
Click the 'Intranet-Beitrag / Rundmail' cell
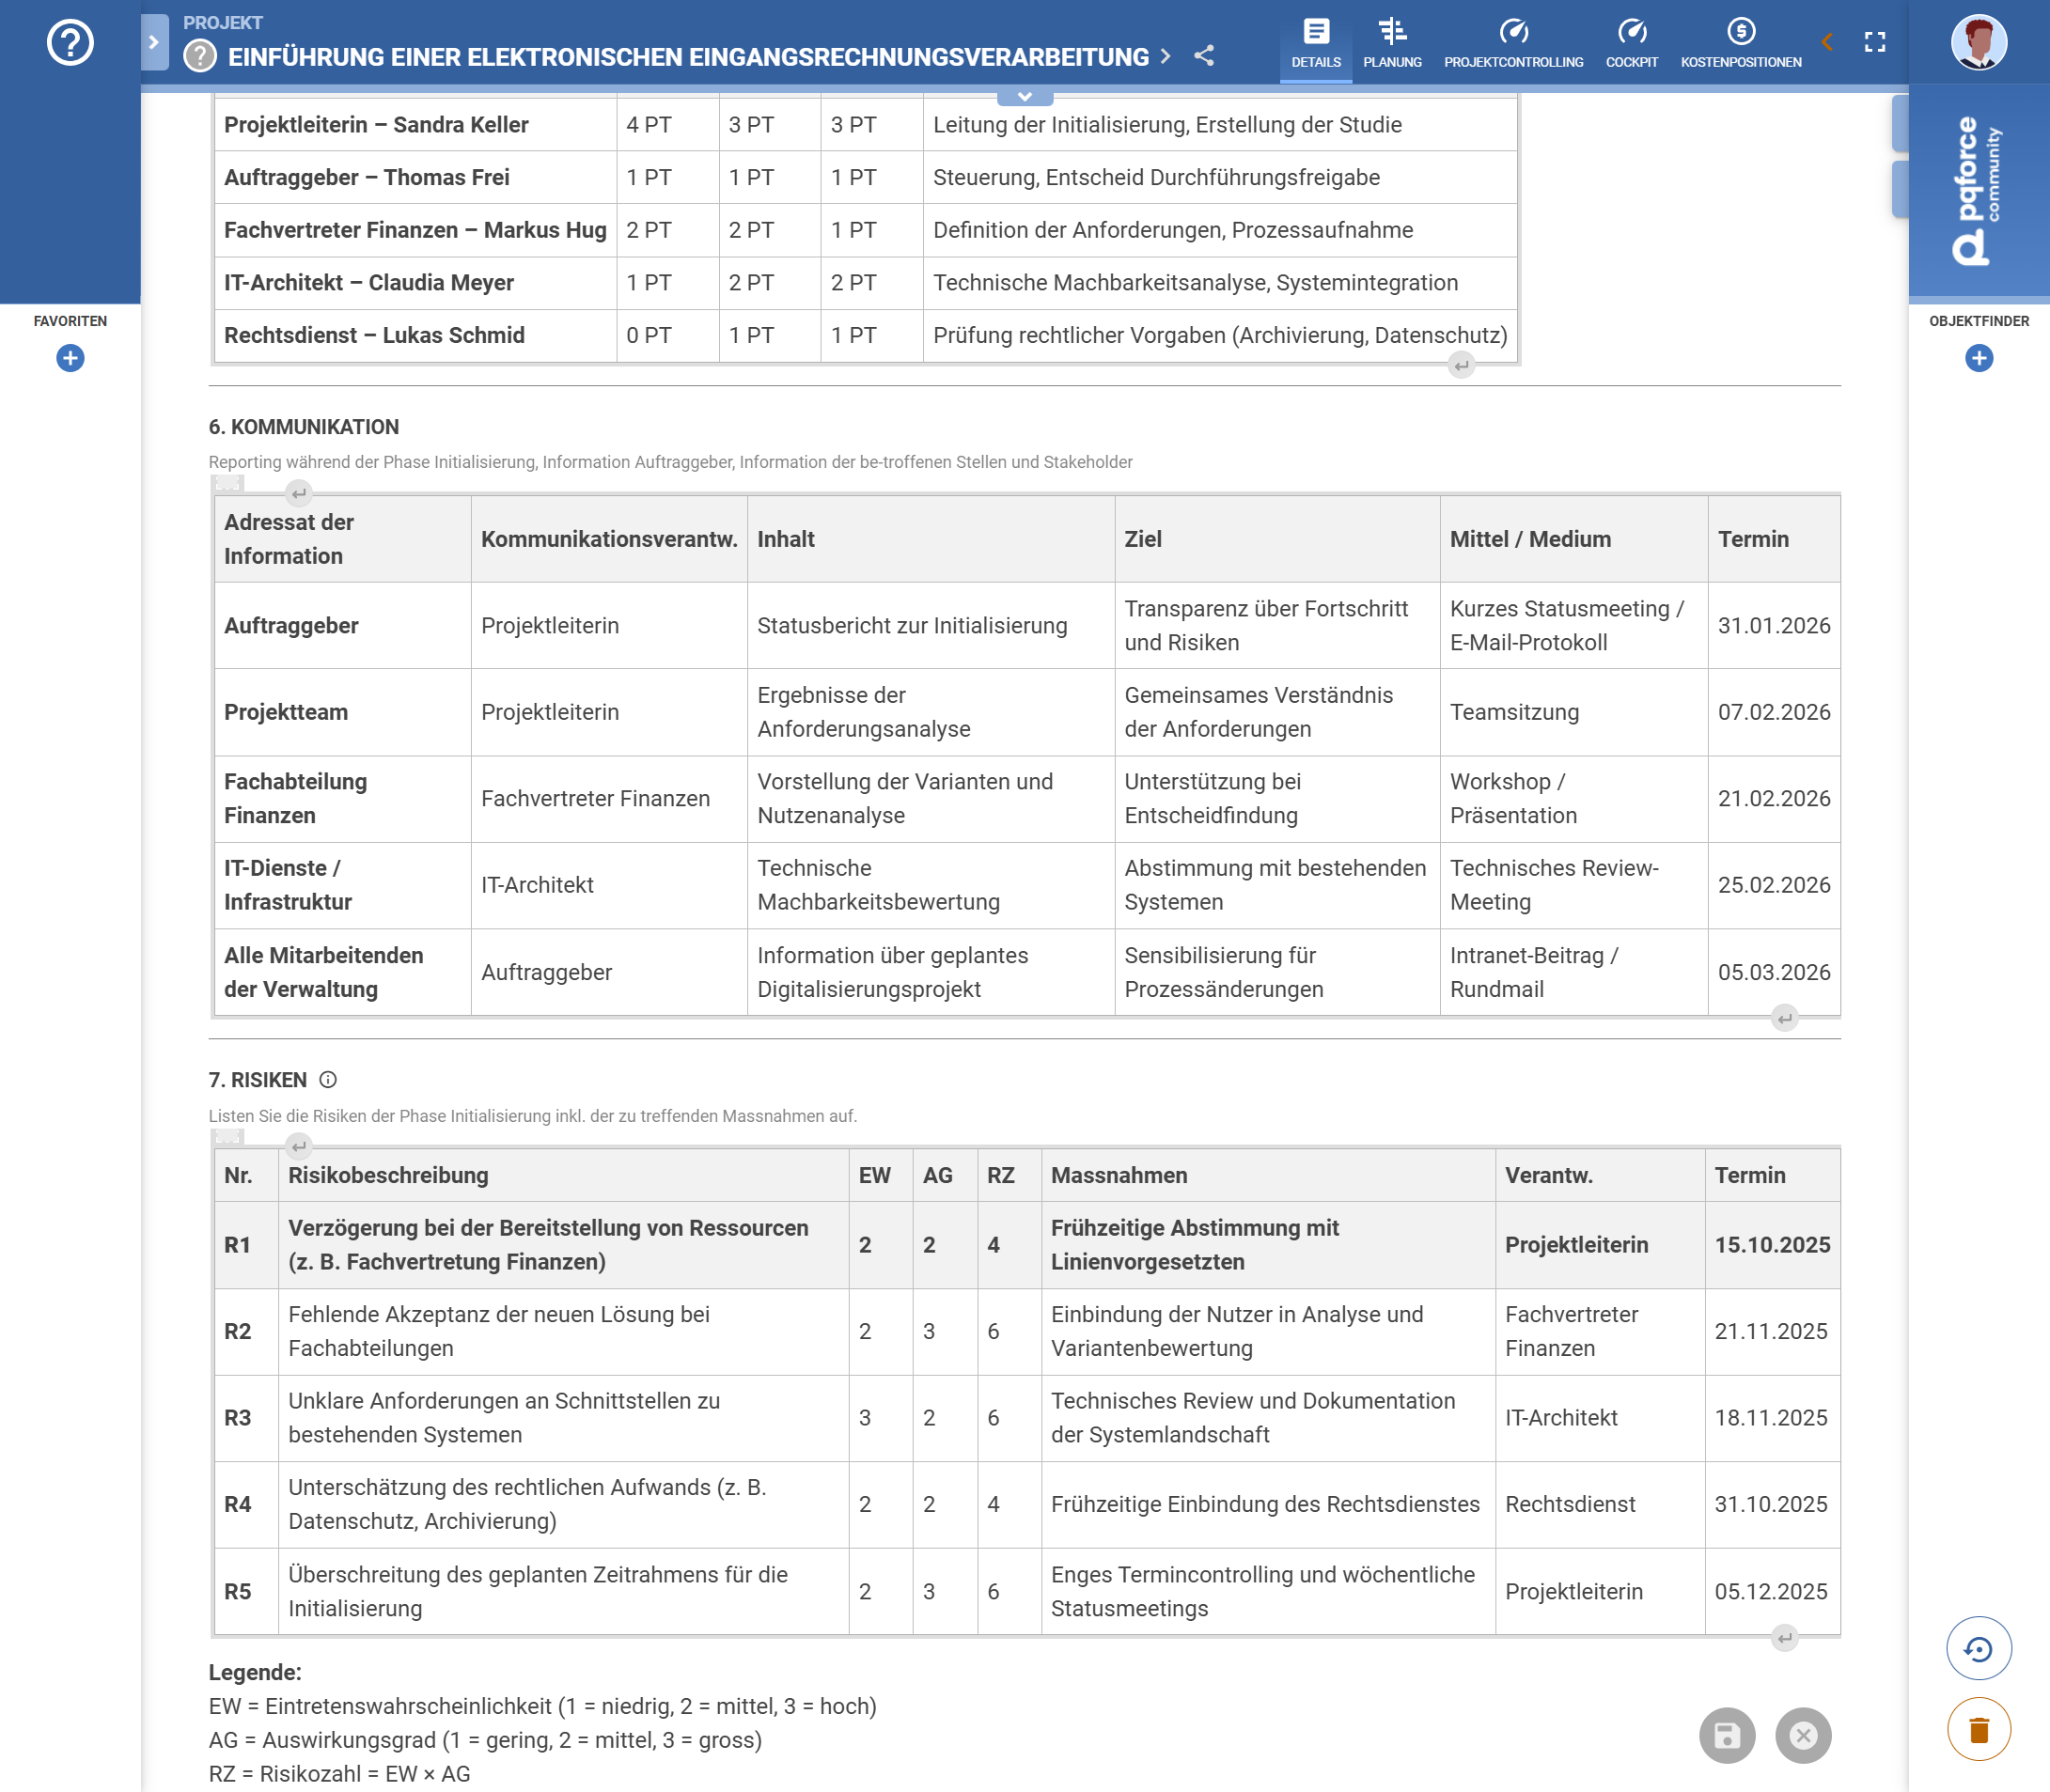(x=1574, y=973)
